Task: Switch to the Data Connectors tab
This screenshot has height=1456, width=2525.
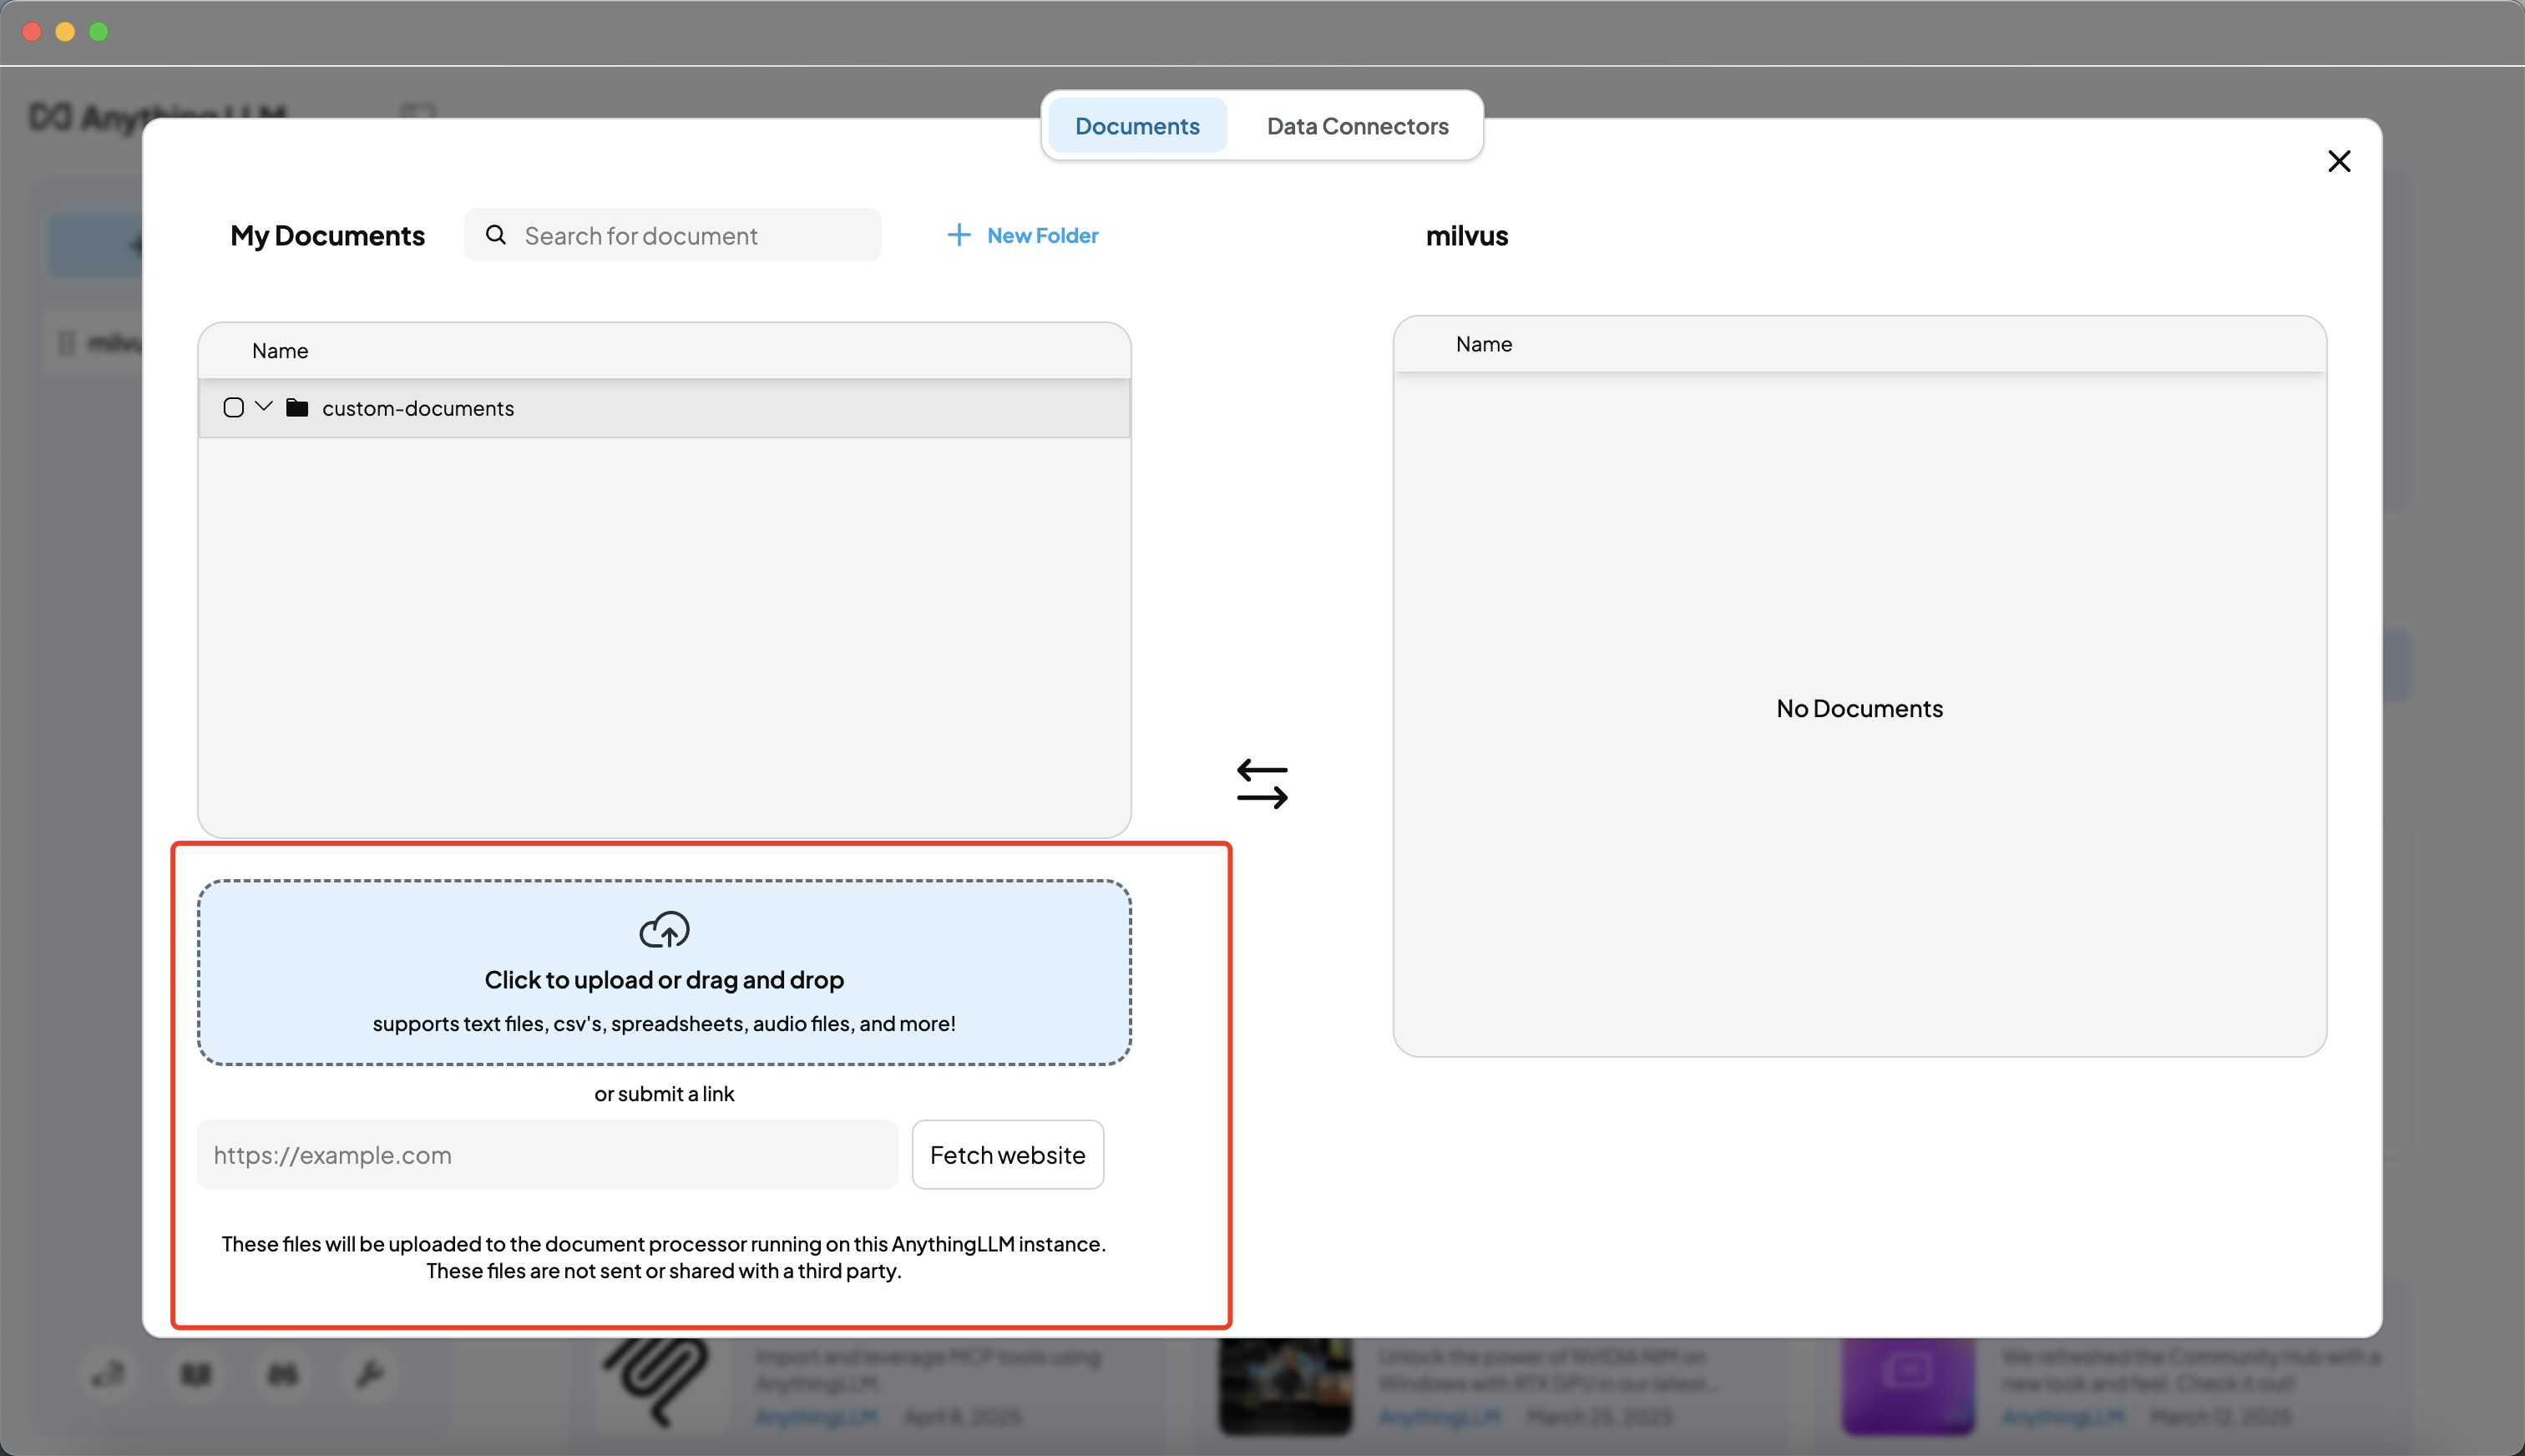Action: coord(1356,125)
